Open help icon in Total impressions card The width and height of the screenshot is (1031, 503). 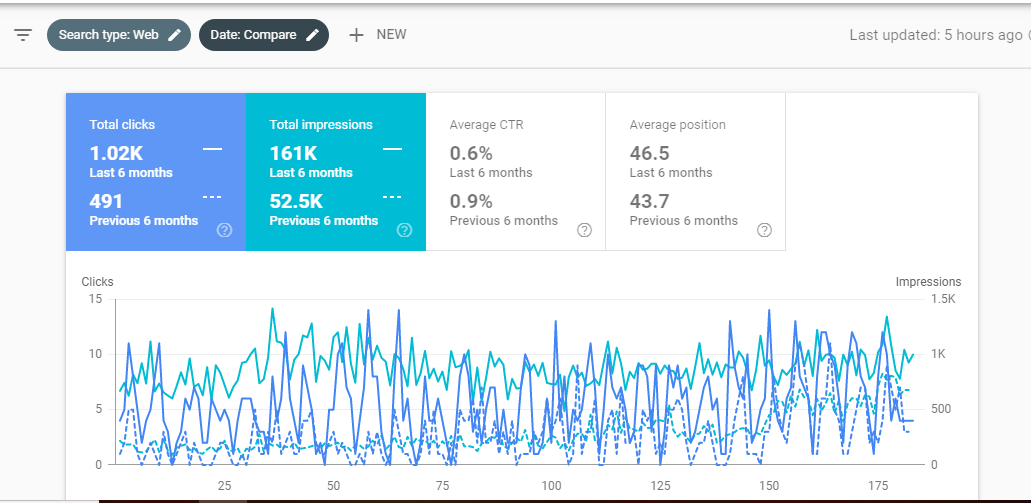point(405,230)
